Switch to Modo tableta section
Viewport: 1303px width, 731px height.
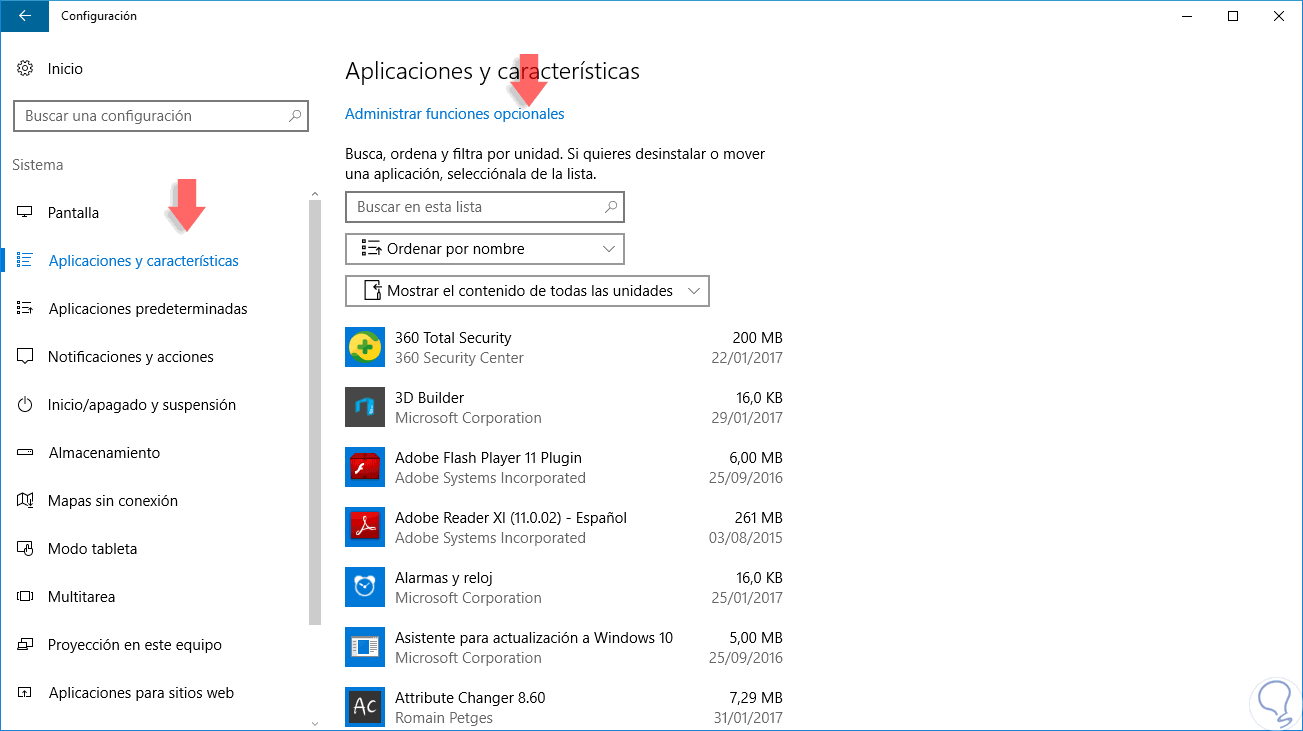(92, 549)
